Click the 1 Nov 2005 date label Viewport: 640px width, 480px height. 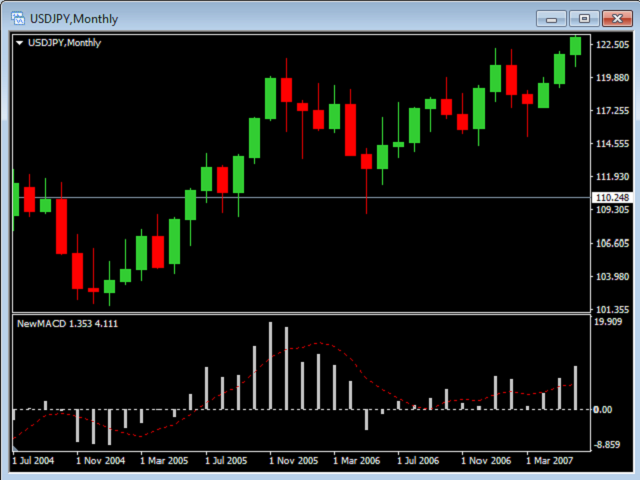pos(293,461)
